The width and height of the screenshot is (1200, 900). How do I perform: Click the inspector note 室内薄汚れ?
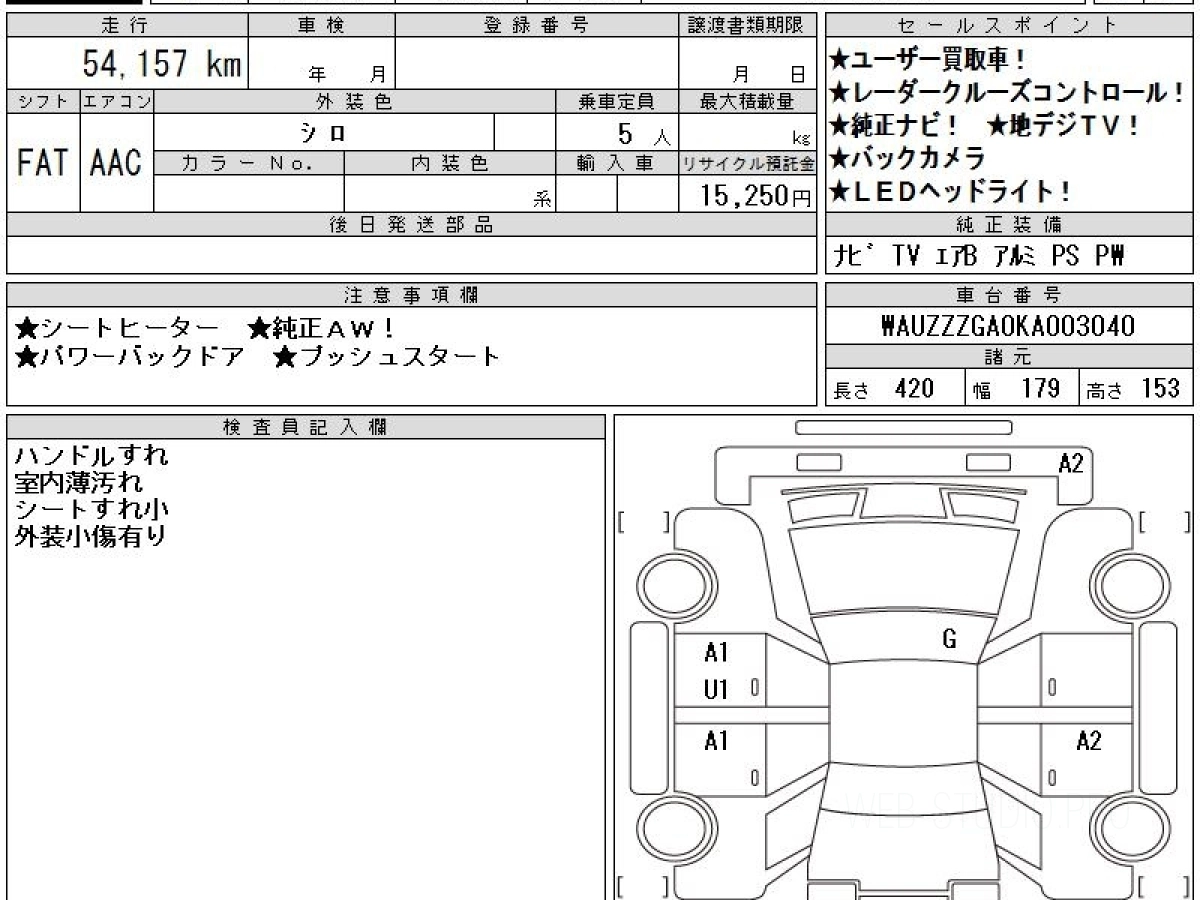coord(79,483)
